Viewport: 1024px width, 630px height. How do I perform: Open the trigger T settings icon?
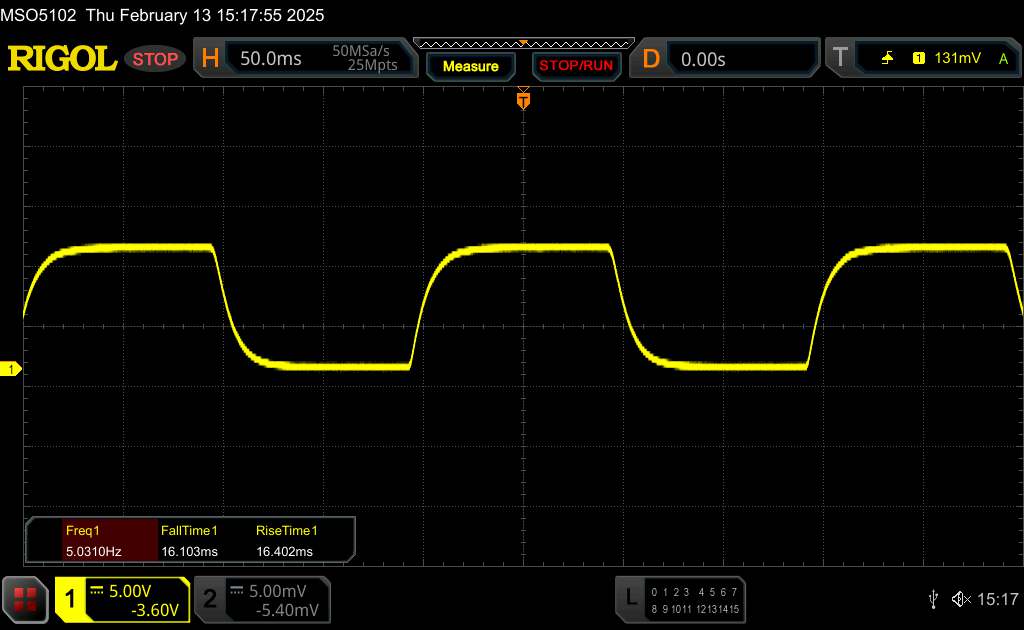click(840, 58)
